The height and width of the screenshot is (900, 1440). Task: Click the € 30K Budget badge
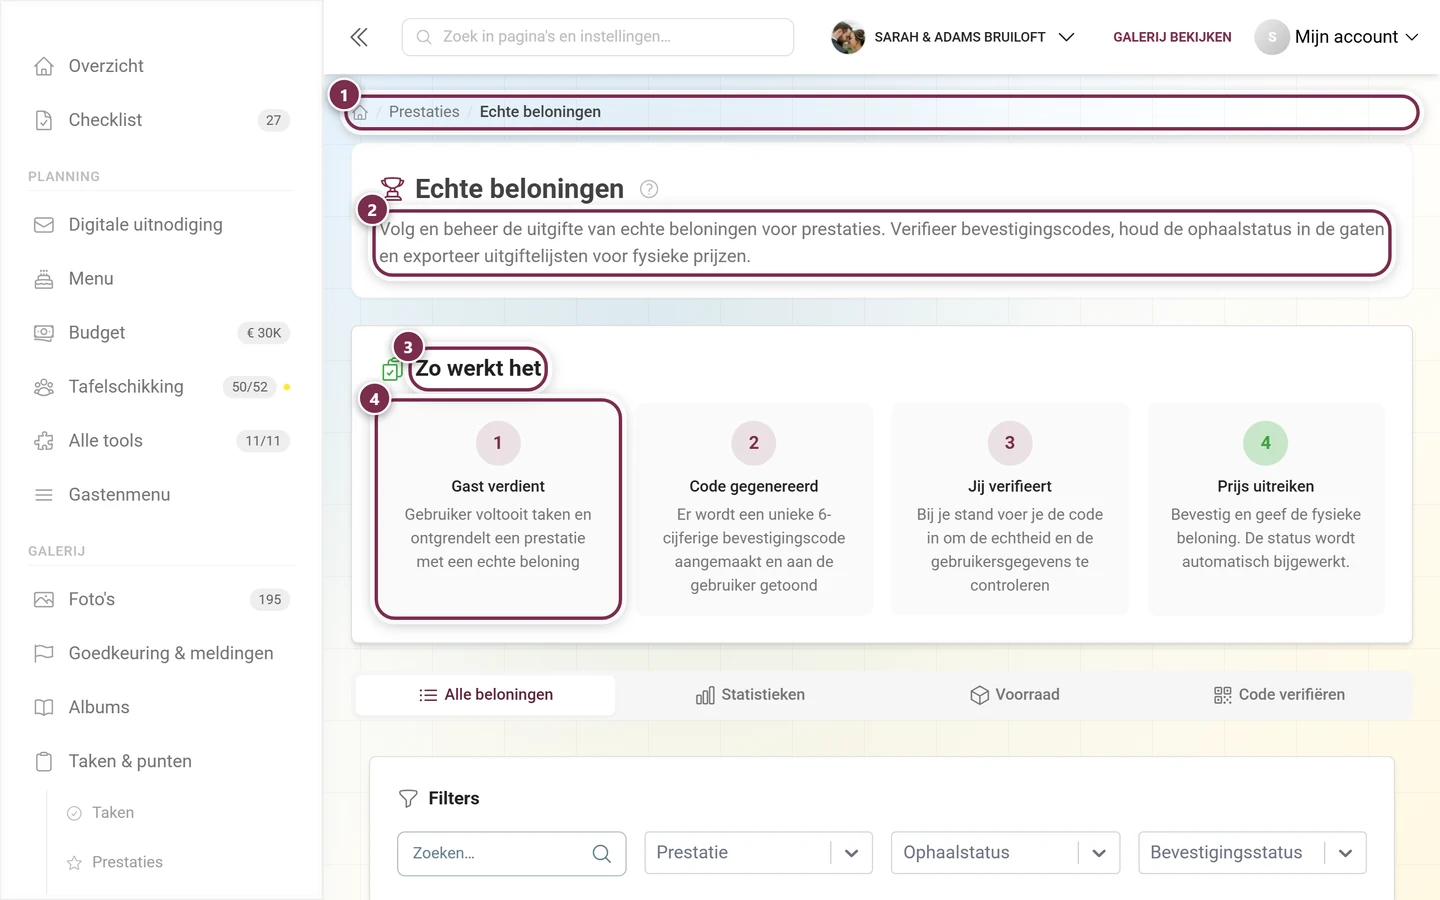point(264,333)
